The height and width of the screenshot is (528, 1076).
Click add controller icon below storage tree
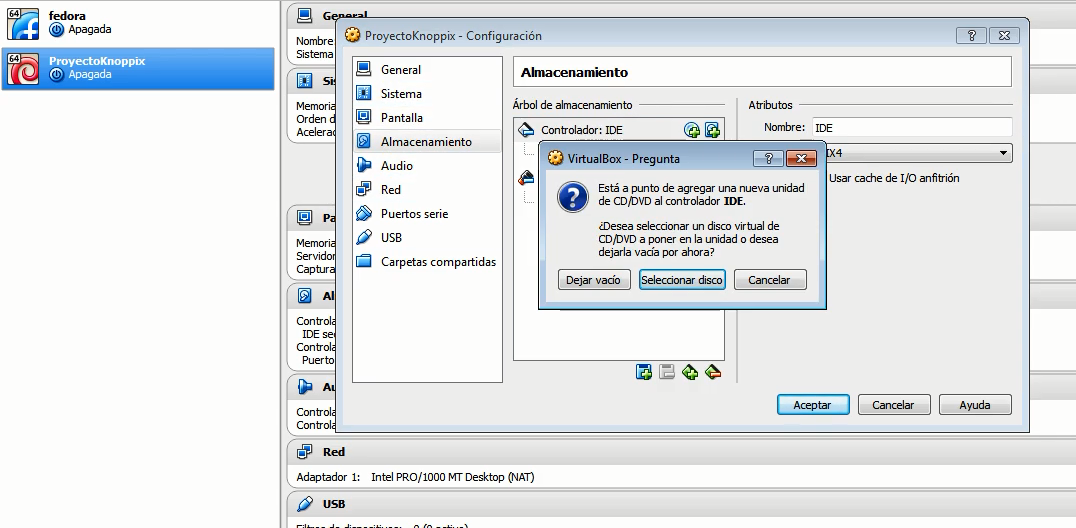644,372
